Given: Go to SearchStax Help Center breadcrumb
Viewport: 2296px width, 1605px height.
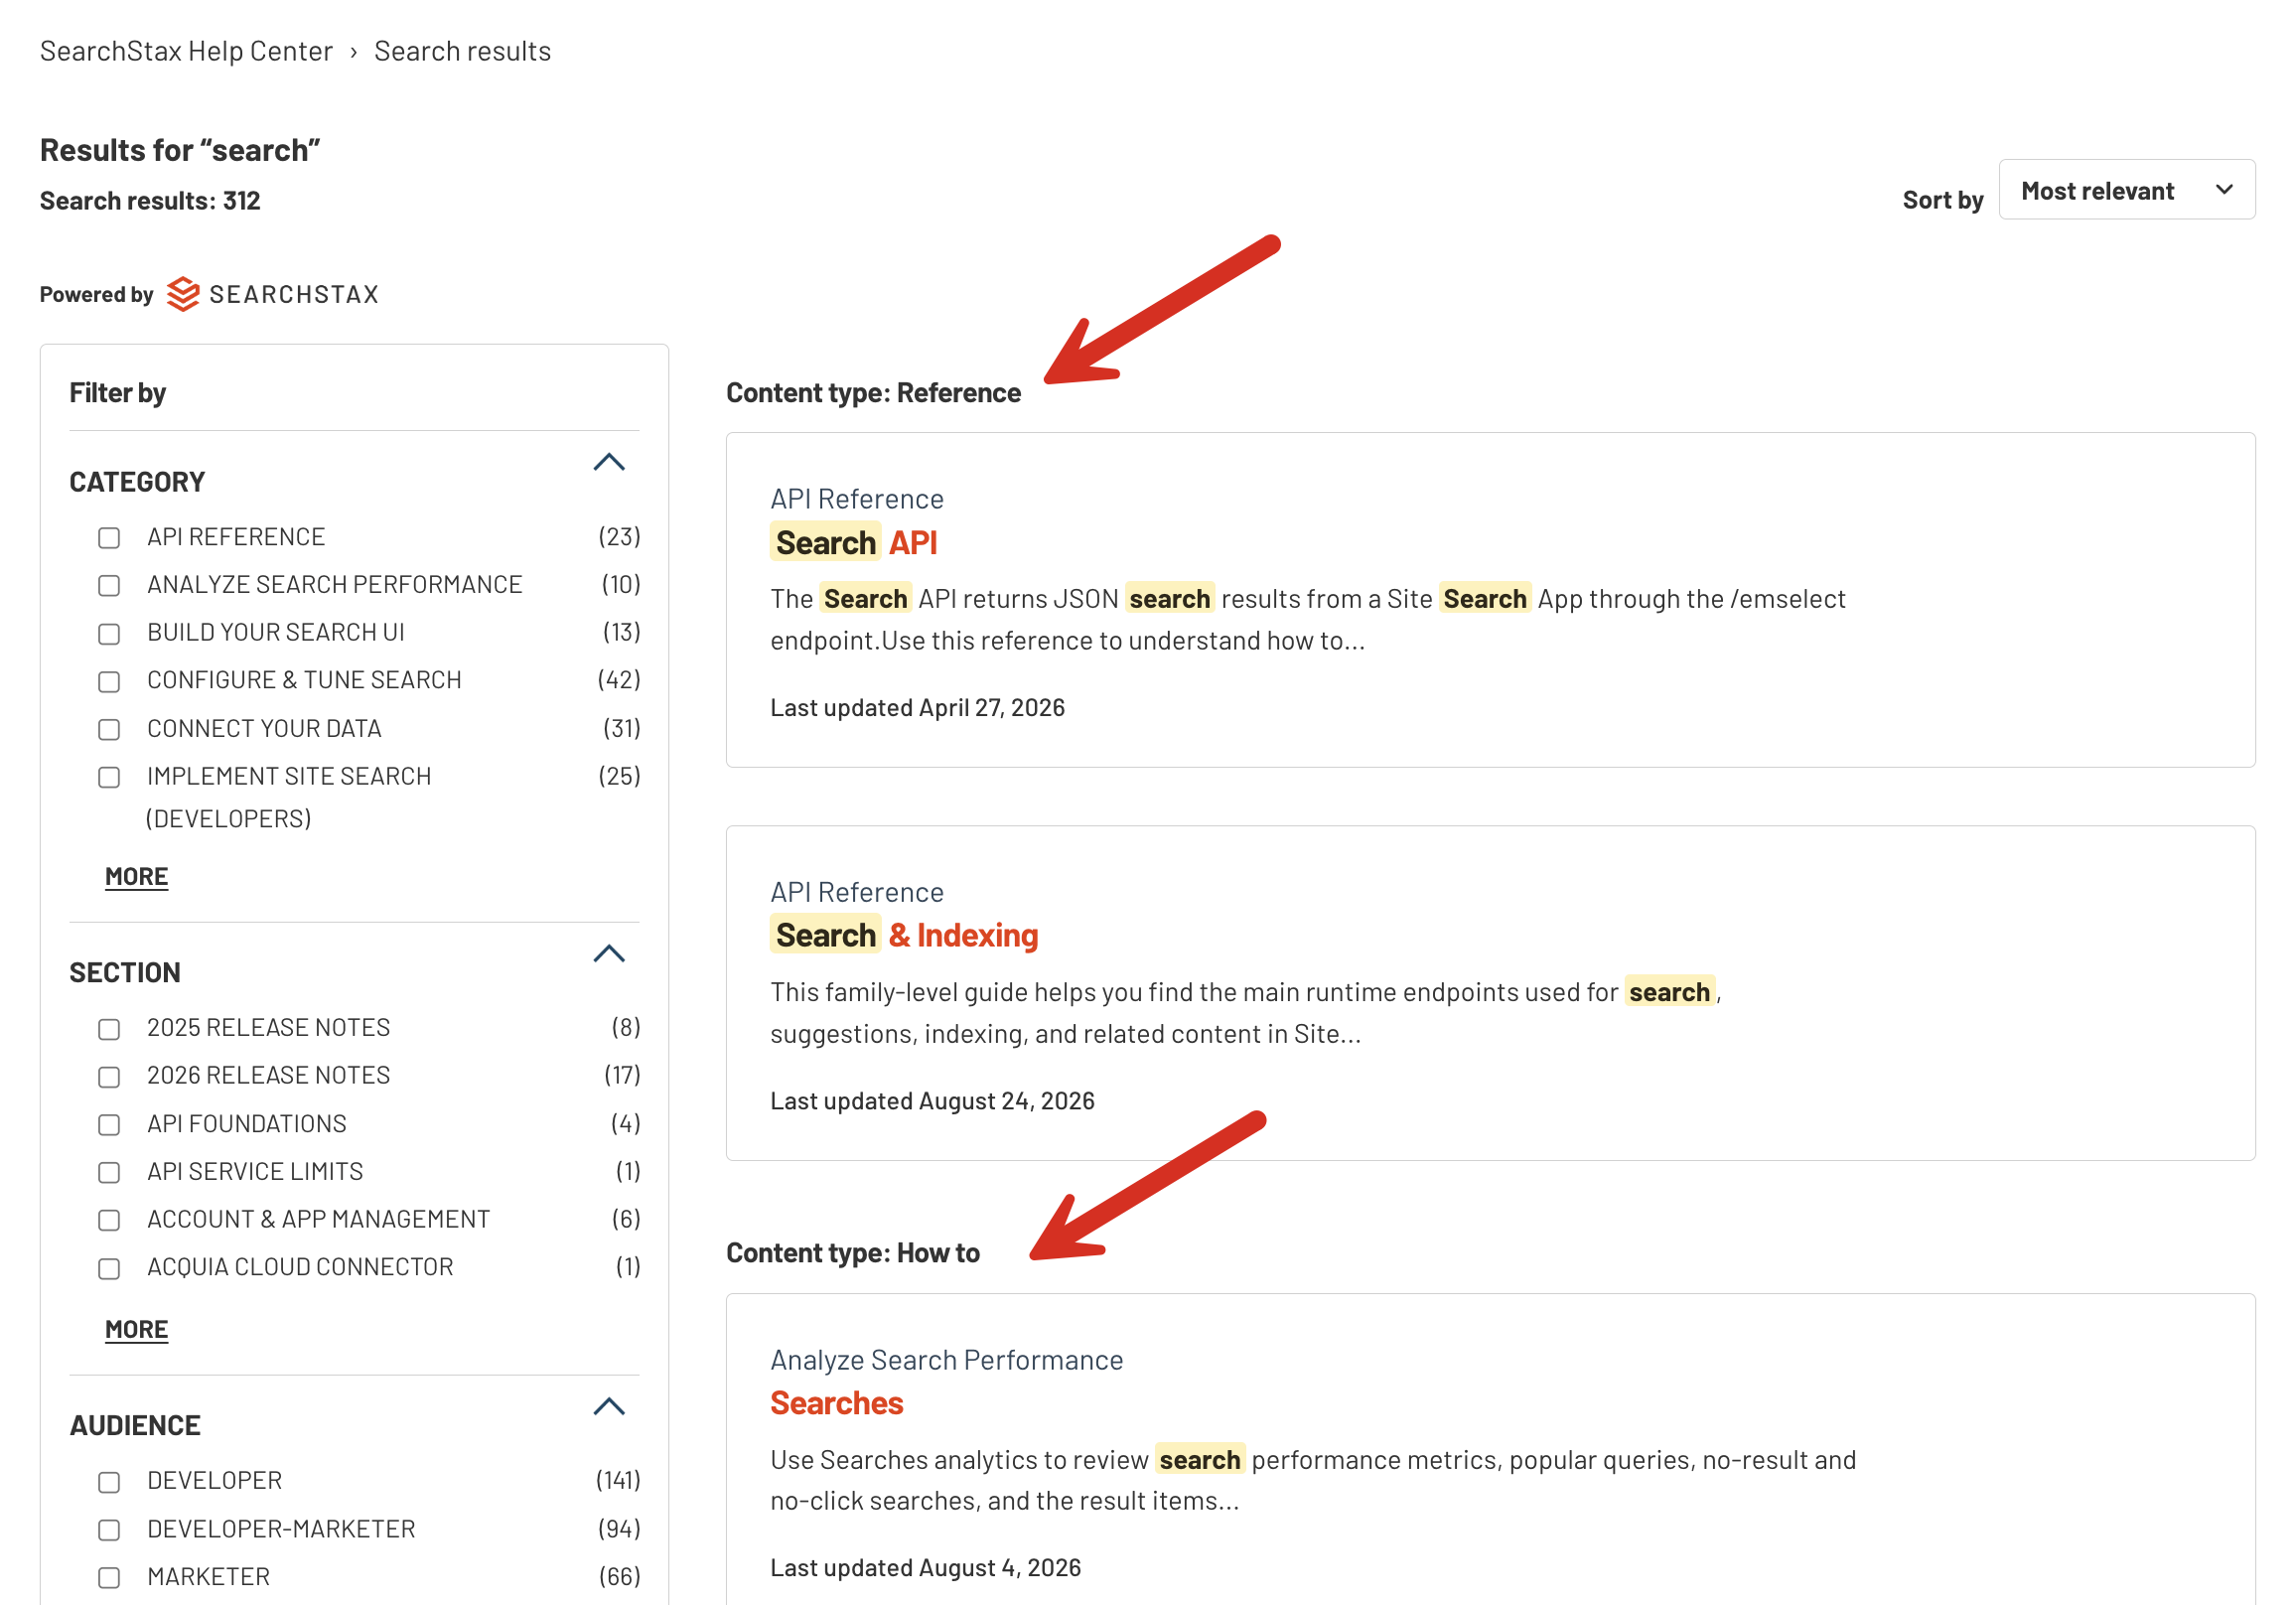Looking at the screenshot, I should tap(186, 51).
